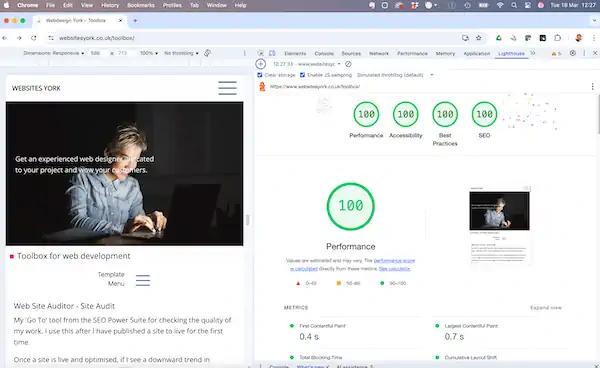The width and height of the screenshot is (600, 368).
Task: Click the rotate device icon in the device toolbar
Action: coord(207,53)
